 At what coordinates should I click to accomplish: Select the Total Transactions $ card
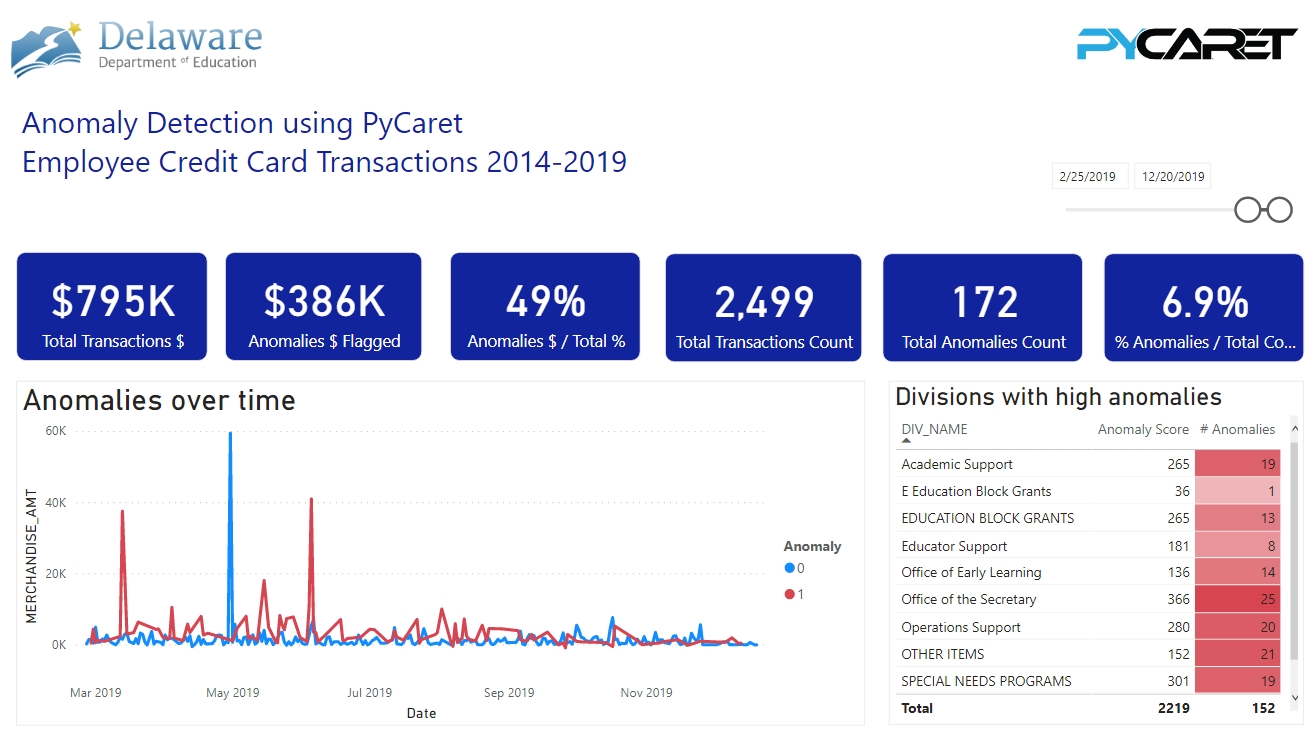click(112, 307)
